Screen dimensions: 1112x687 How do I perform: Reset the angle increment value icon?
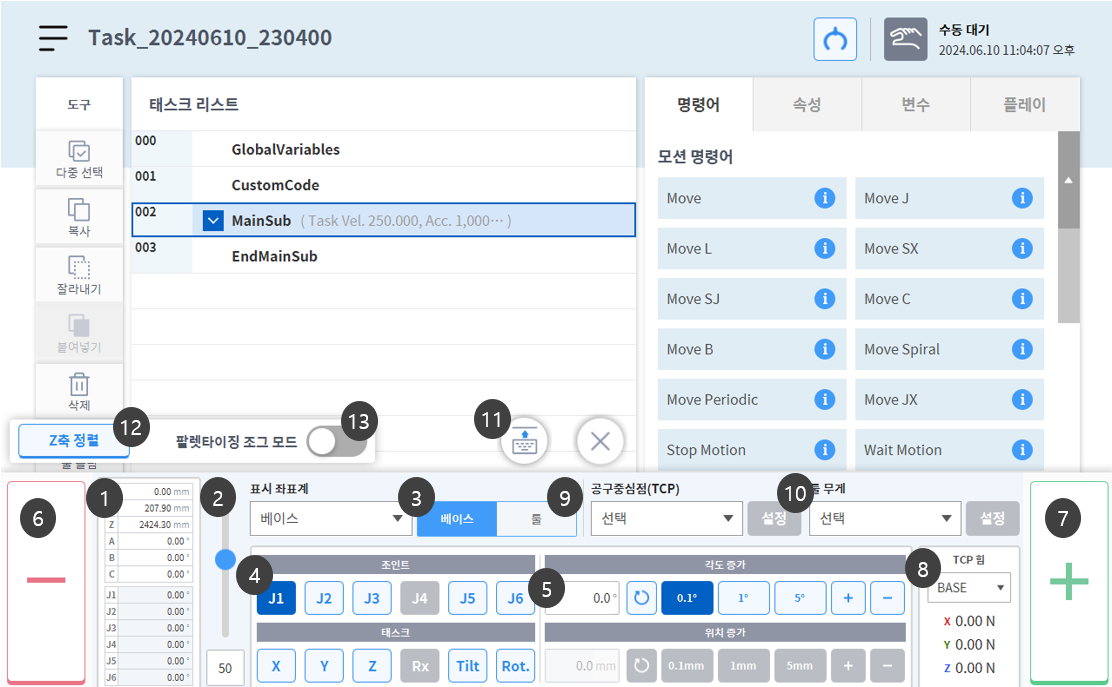pyautogui.click(x=641, y=598)
